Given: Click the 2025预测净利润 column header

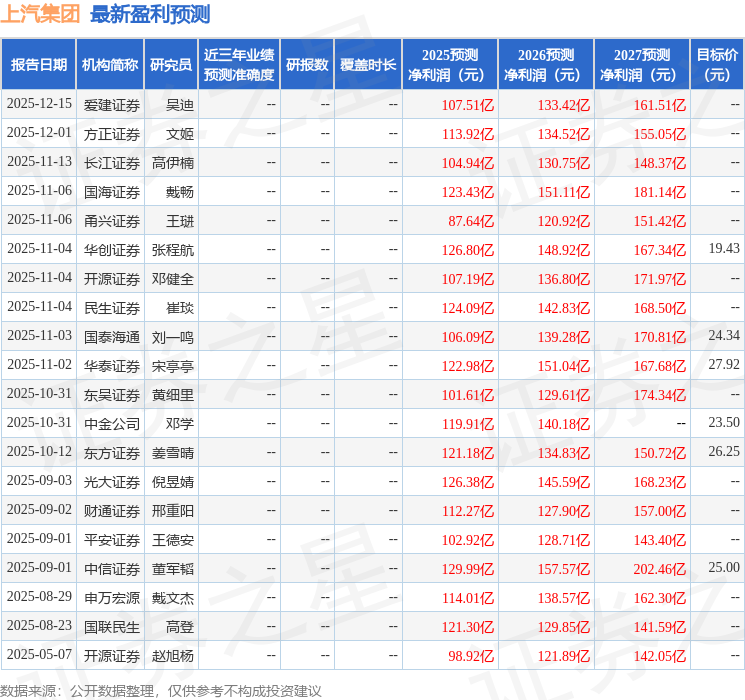Looking at the screenshot, I should click(x=450, y=64).
